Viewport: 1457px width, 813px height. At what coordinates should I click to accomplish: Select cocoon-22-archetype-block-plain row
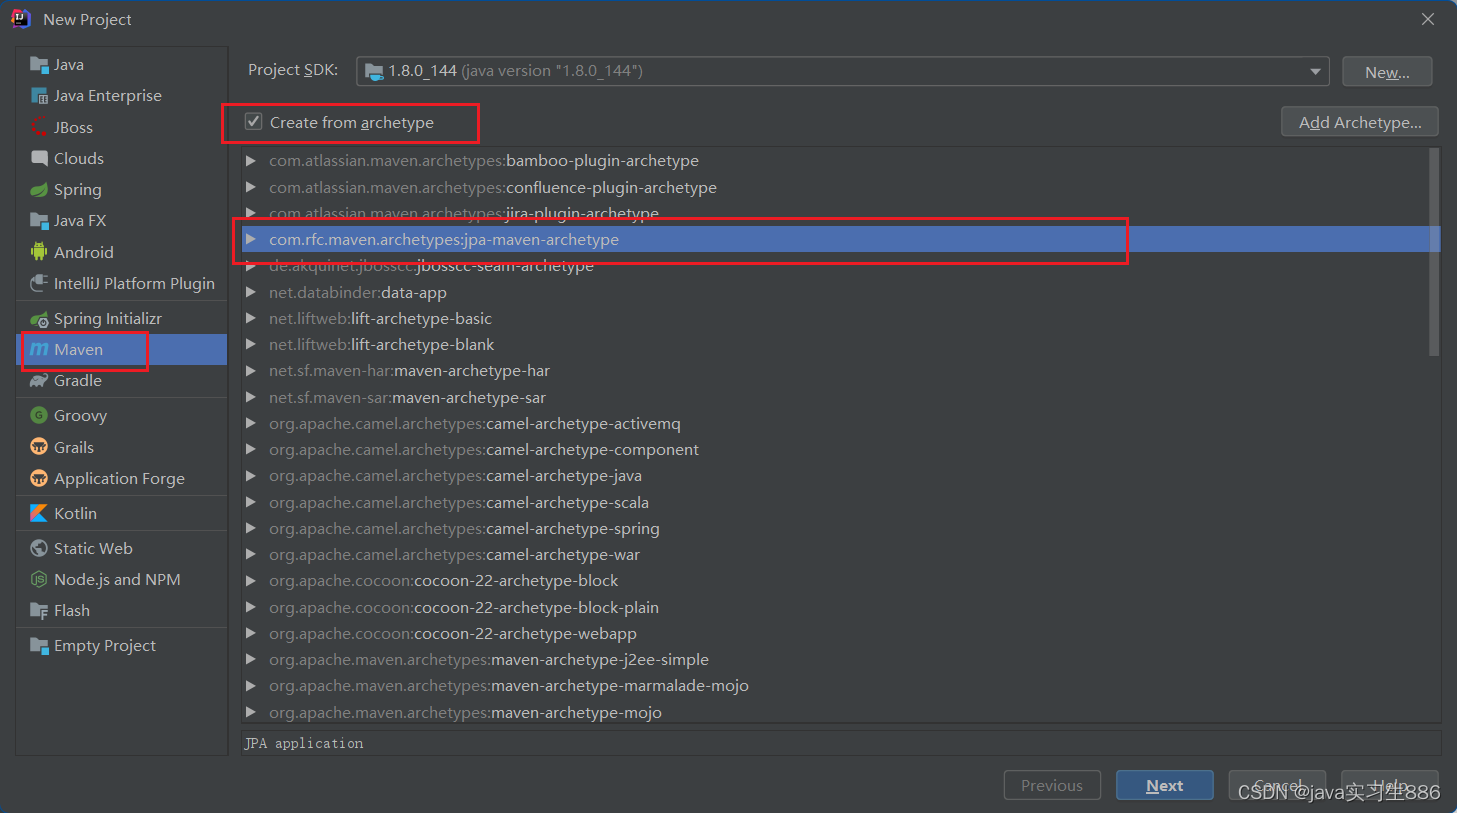coord(835,607)
